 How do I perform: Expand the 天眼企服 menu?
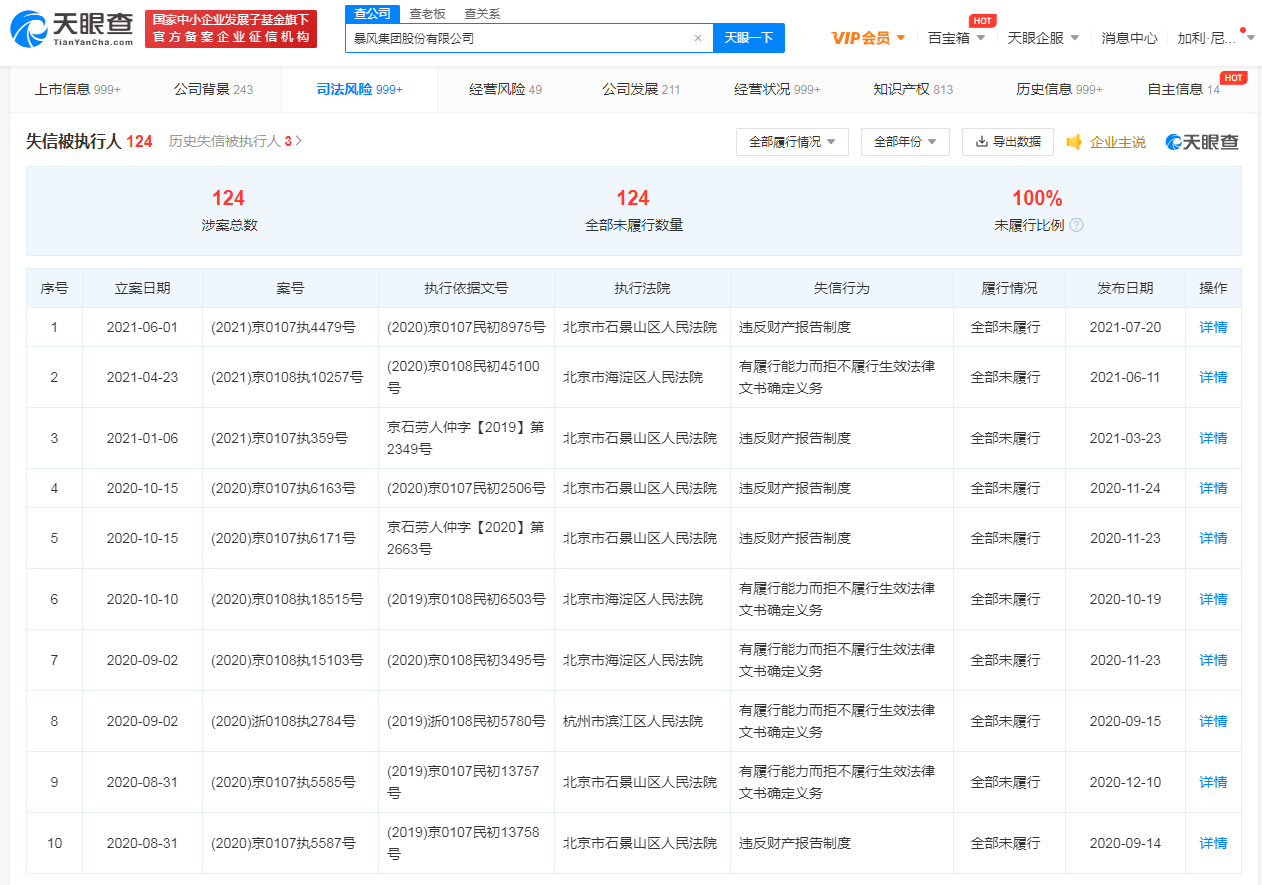coord(1043,38)
